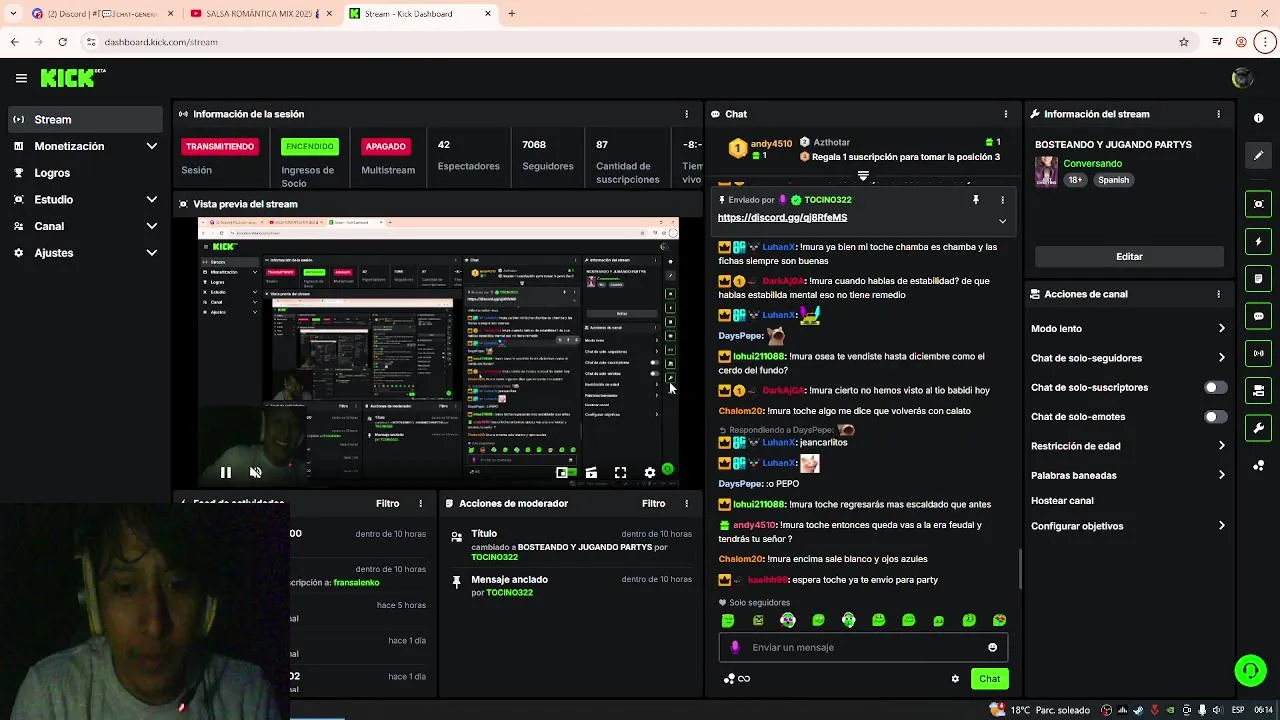Open chat settings gear next to Chat button
The width and height of the screenshot is (1280, 720).
(x=955, y=679)
